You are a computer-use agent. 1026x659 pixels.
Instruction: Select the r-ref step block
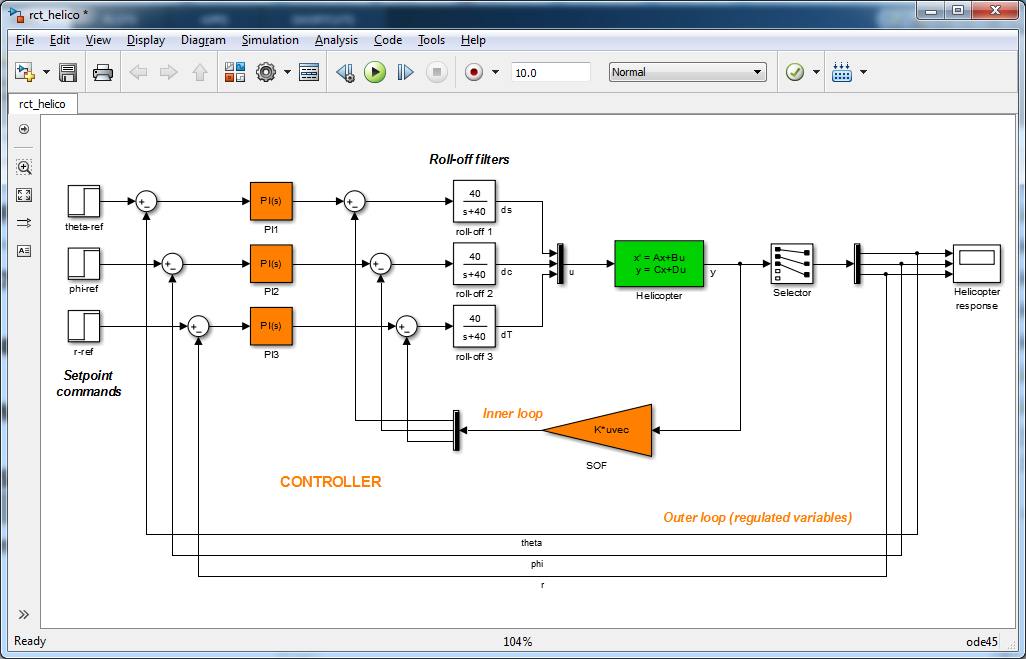(84, 326)
